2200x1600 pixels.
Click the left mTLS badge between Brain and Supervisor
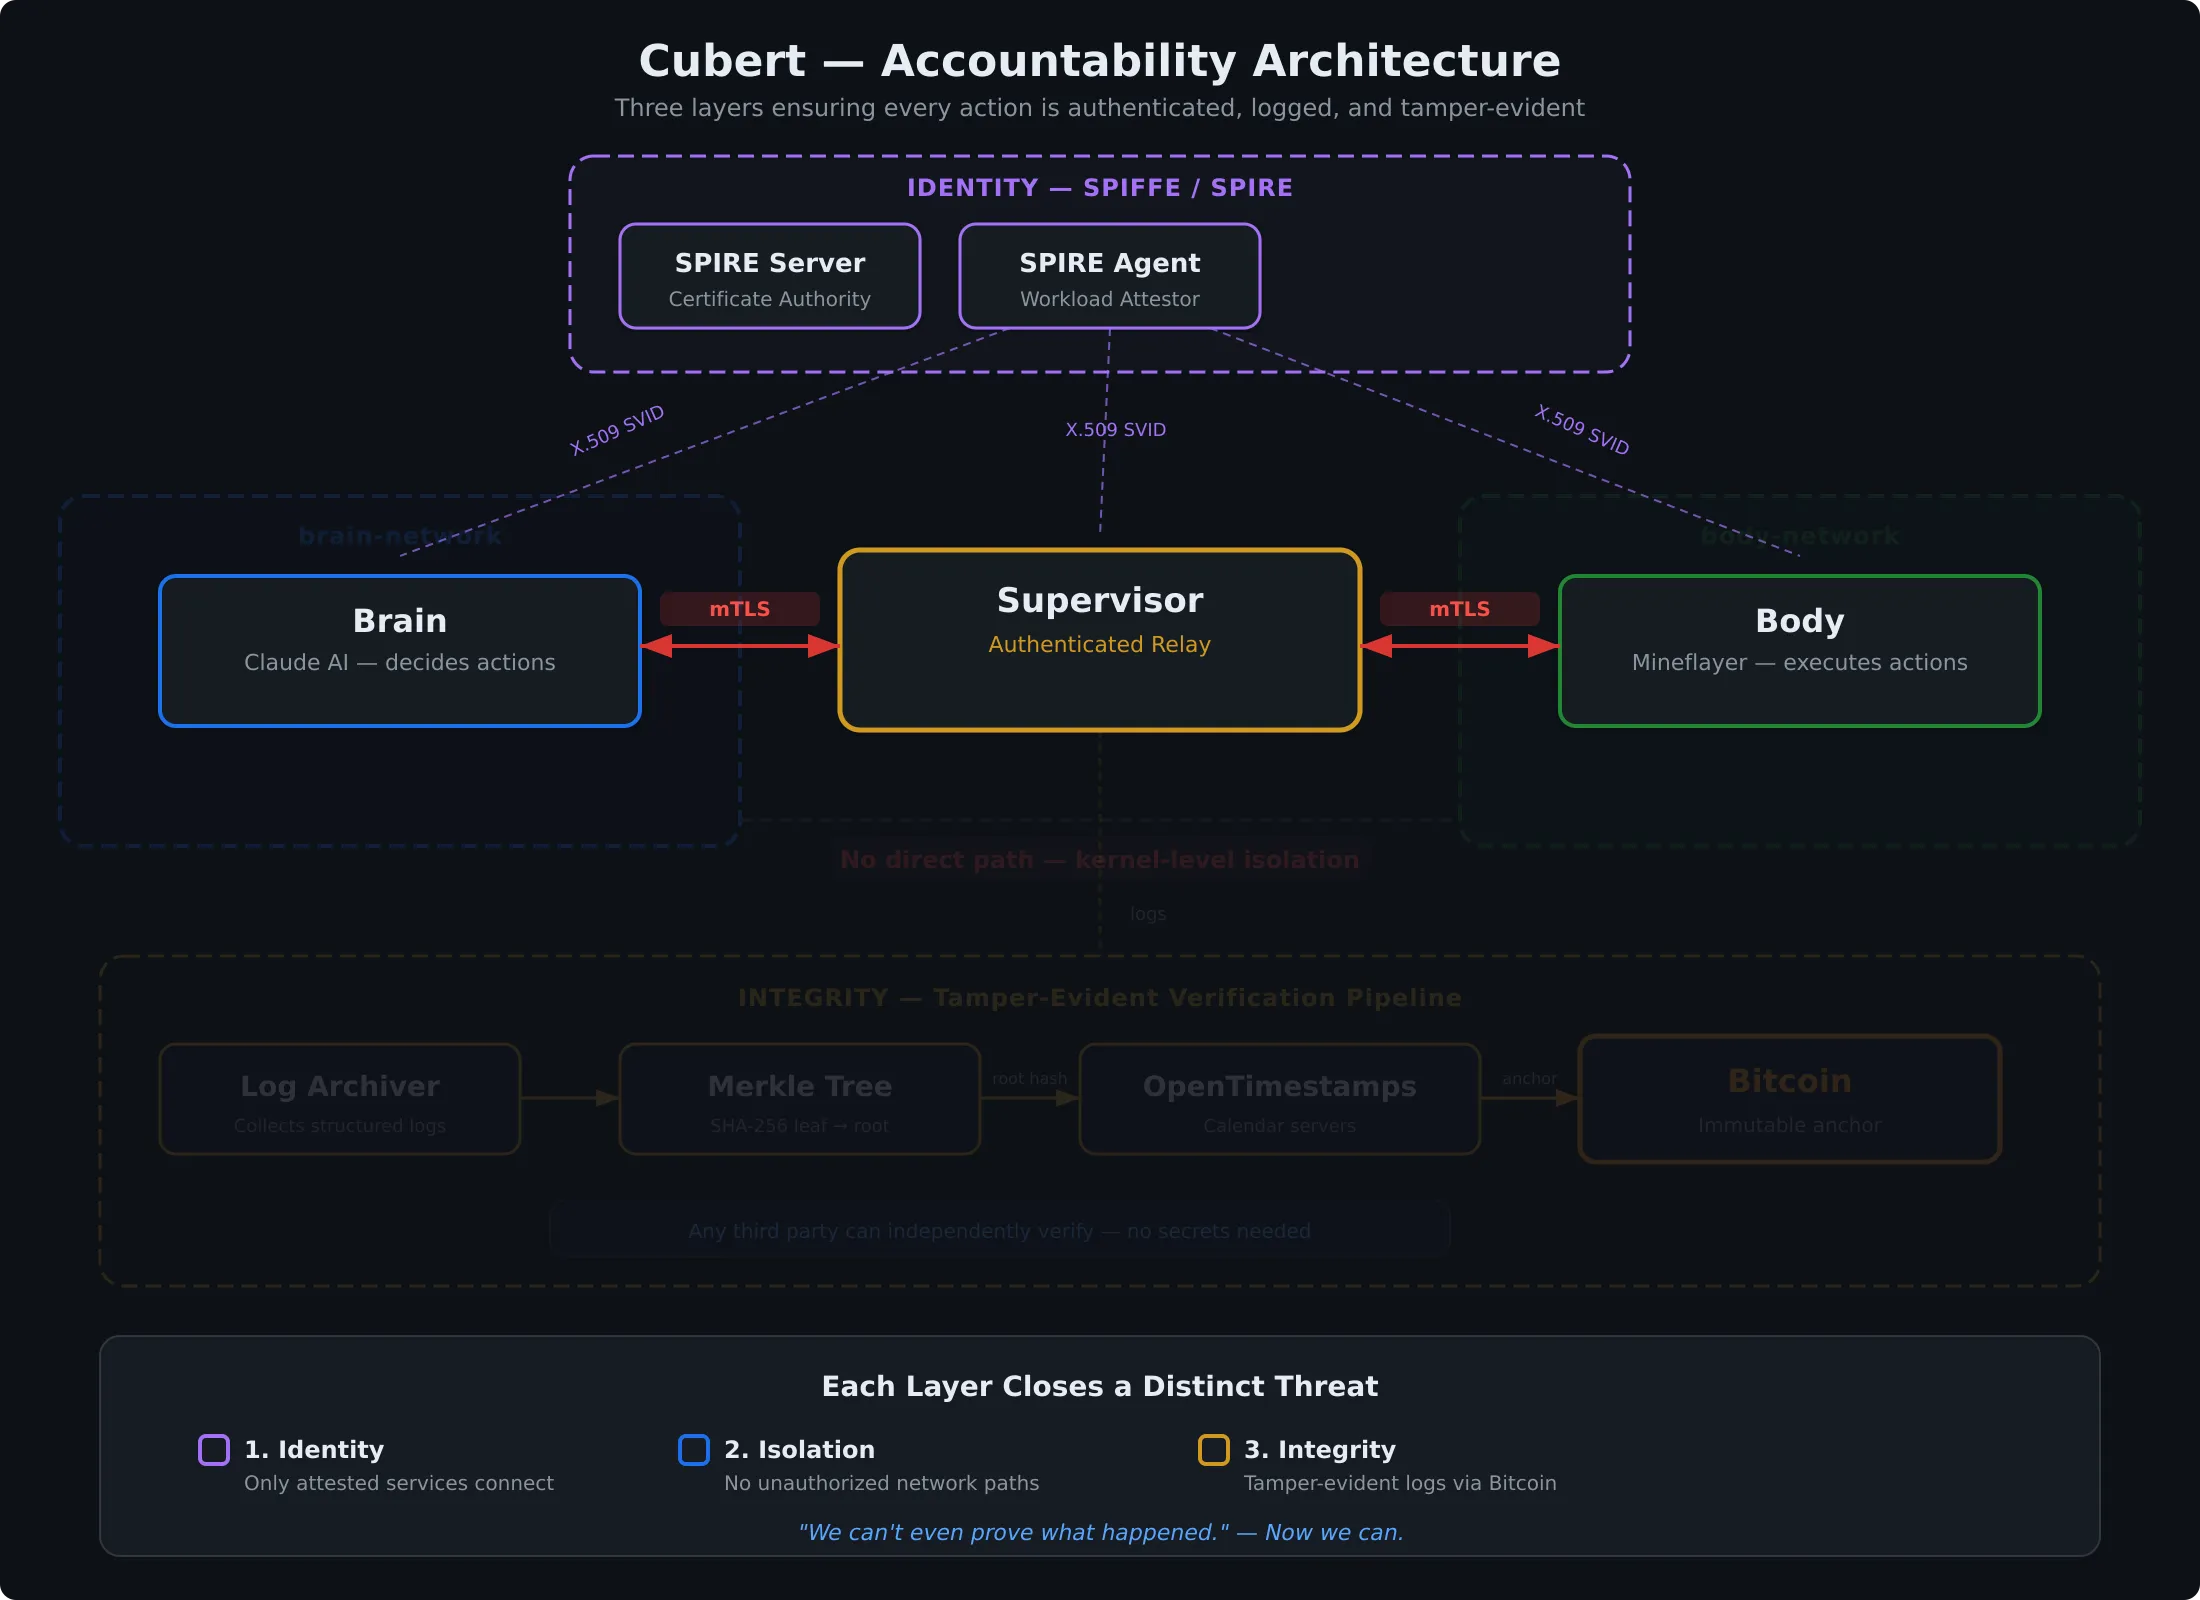740,608
